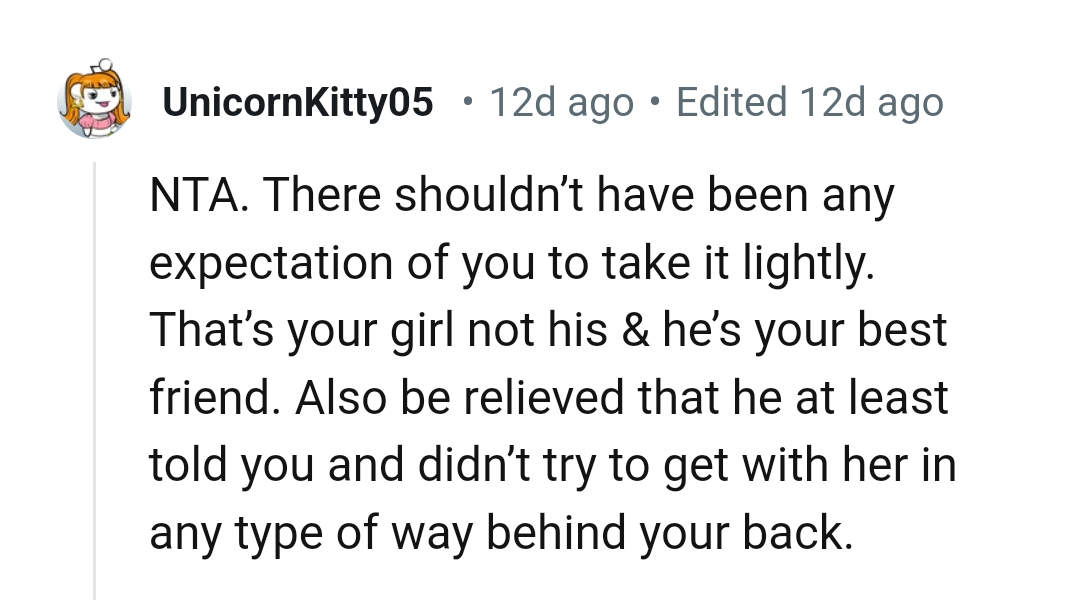Click the "12d ago" comment timestamp
This screenshot has height=600, width=1080.
coord(561,102)
